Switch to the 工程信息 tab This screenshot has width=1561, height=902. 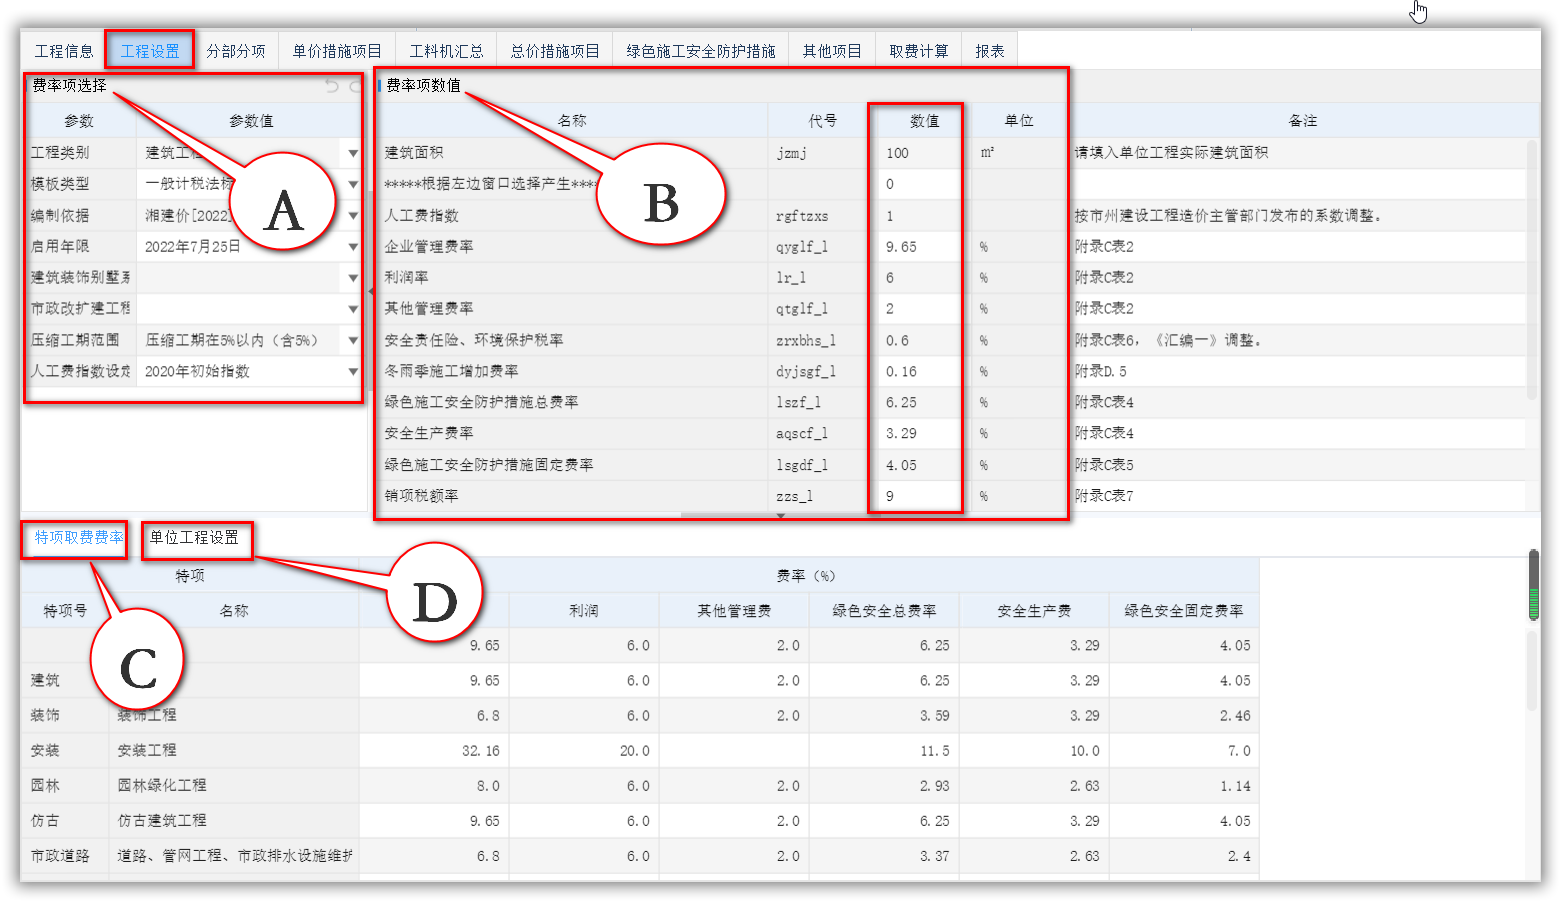tap(63, 50)
